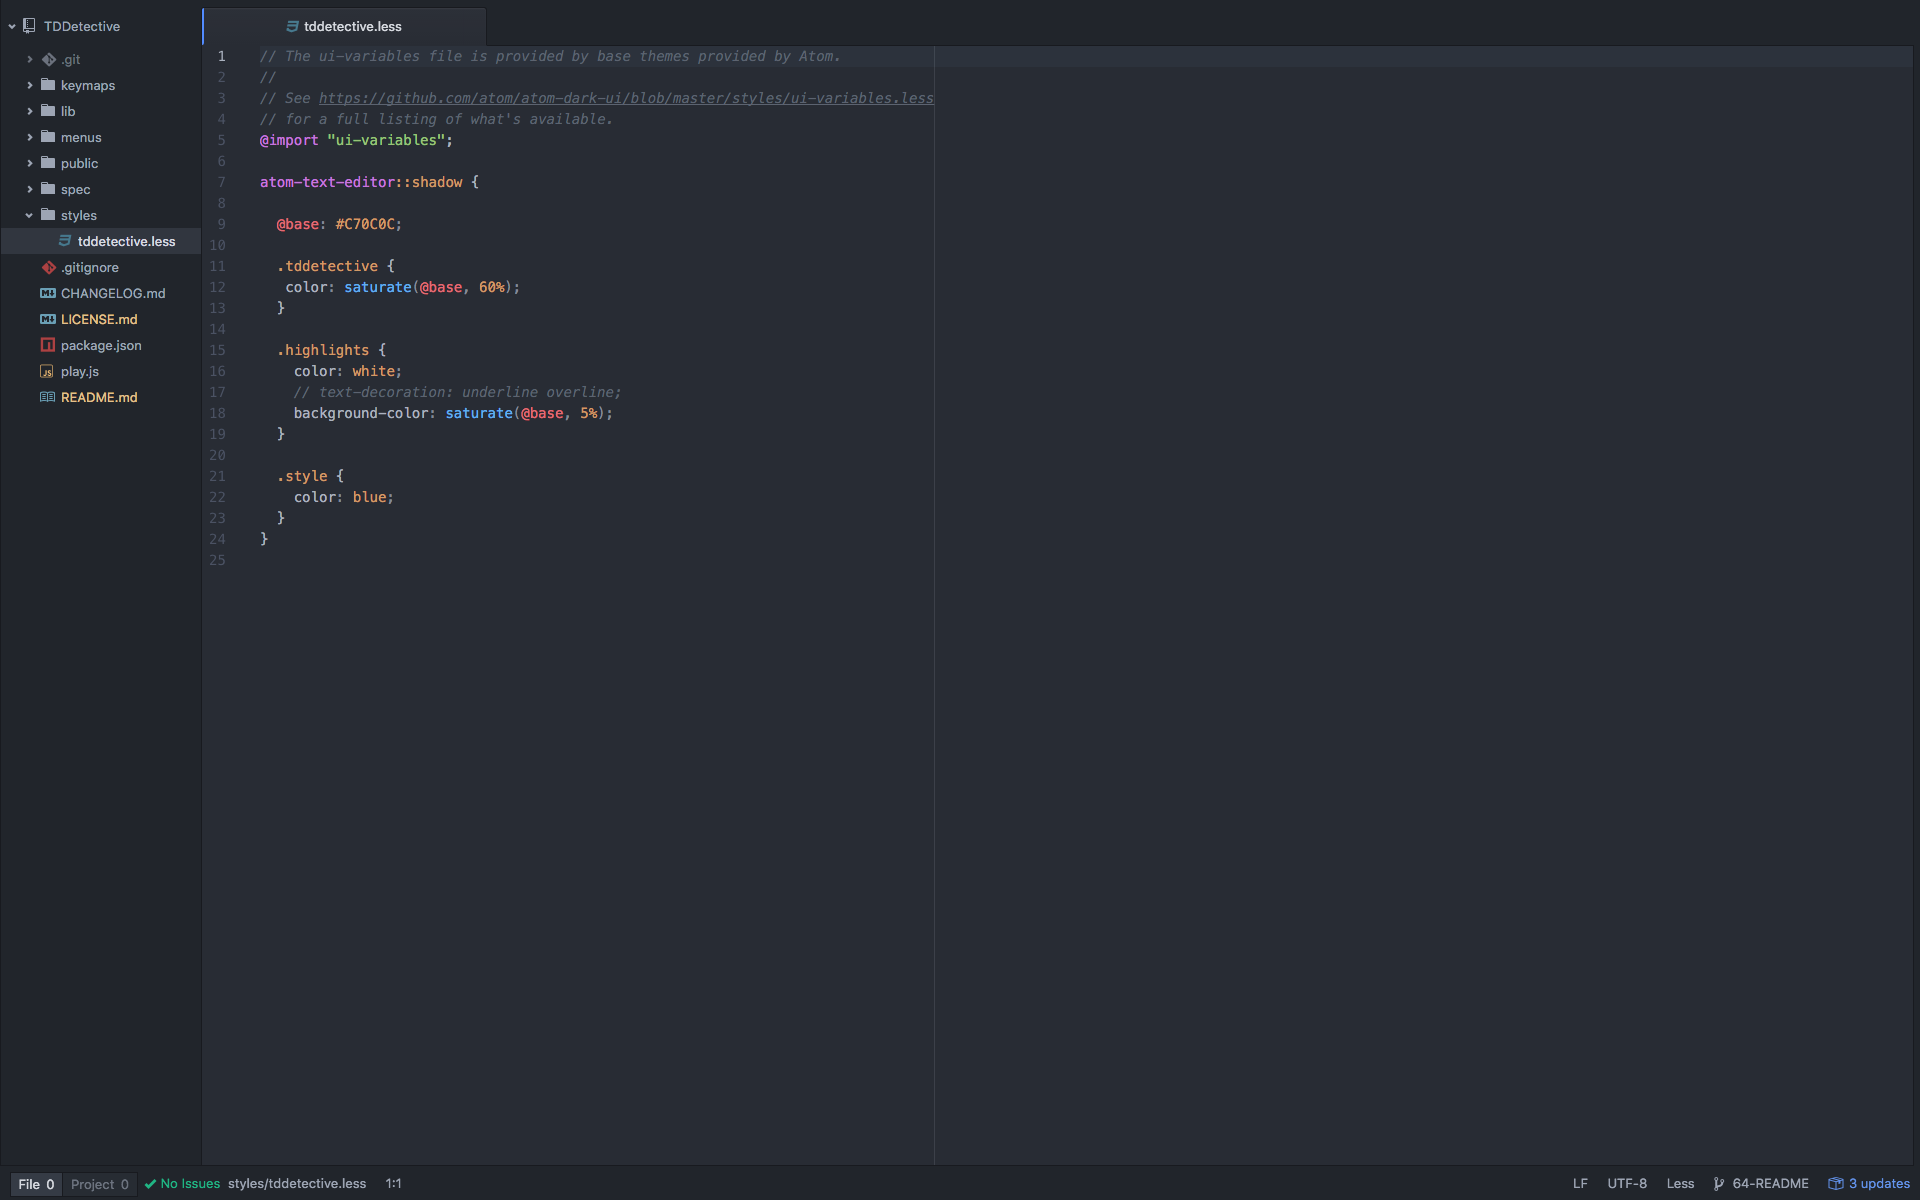Expand the keymaps folder

pyautogui.click(x=30, y=85)
